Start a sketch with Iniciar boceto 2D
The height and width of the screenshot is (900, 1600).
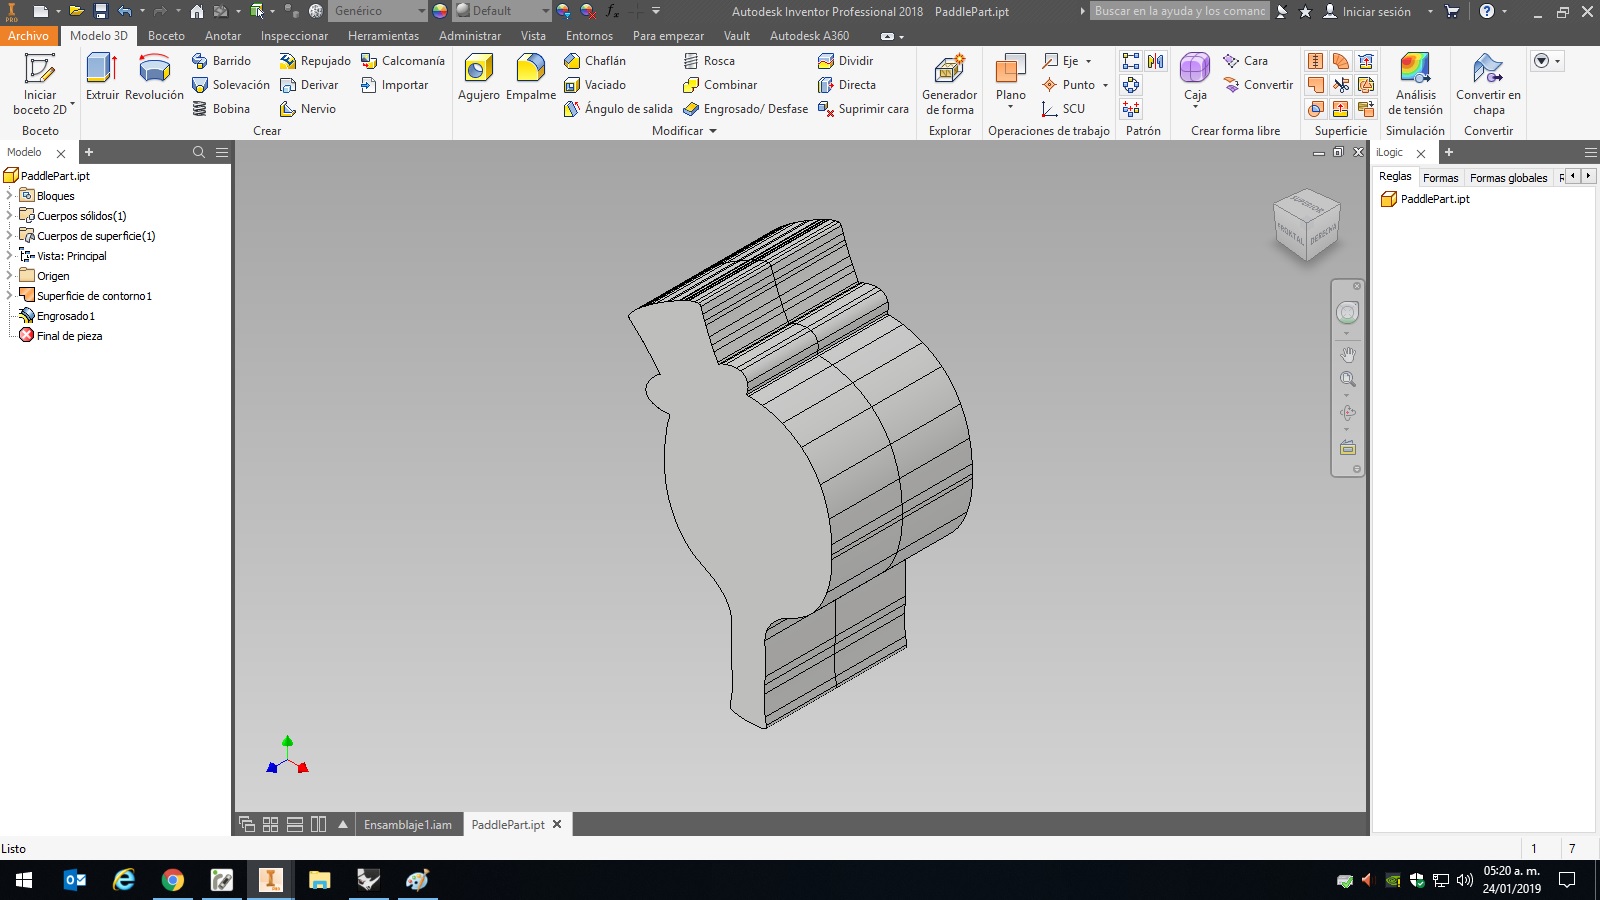[40, 84]
